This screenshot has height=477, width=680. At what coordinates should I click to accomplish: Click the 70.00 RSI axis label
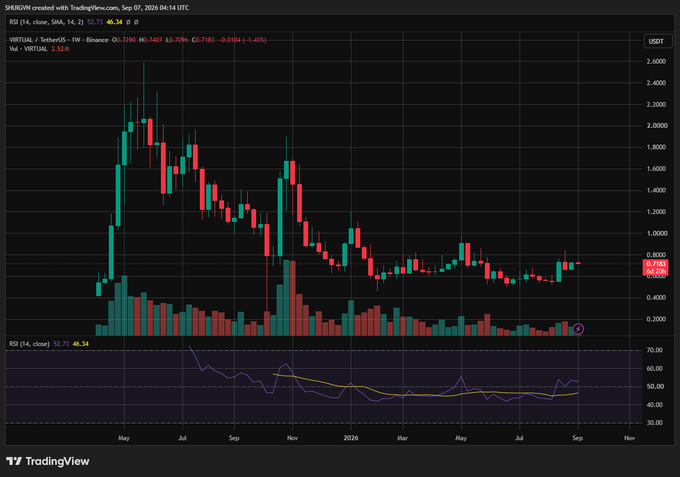[x=655, y=350]
